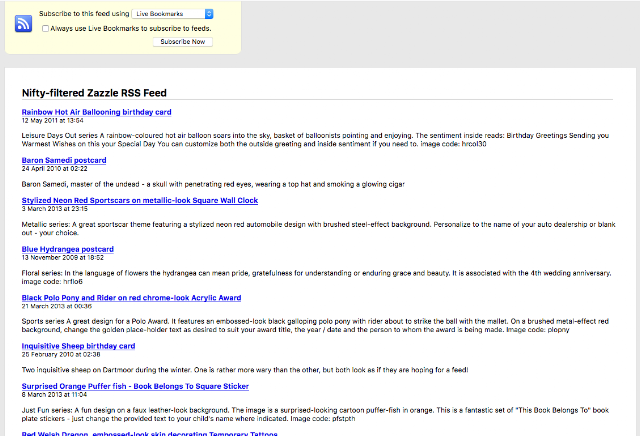Screen dimensions: 640x436
Task: Check Always use Live Bookmarks checkbox
Action: tap(45, 29)
